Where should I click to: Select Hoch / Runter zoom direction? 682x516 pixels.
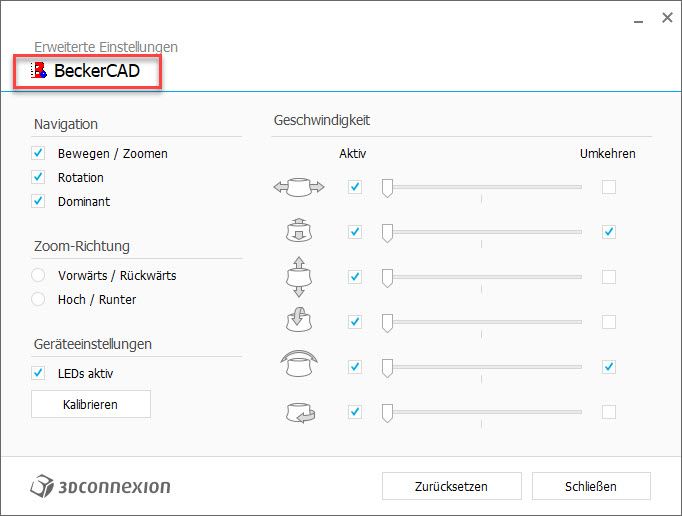click(38, 299)
